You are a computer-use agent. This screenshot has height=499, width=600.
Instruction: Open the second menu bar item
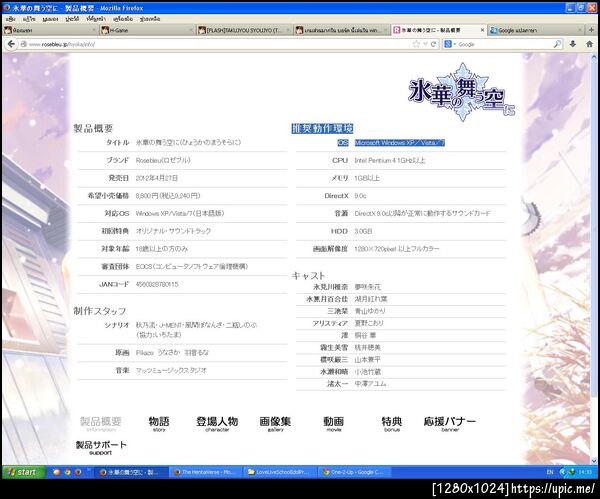click(x=29, y=19)
